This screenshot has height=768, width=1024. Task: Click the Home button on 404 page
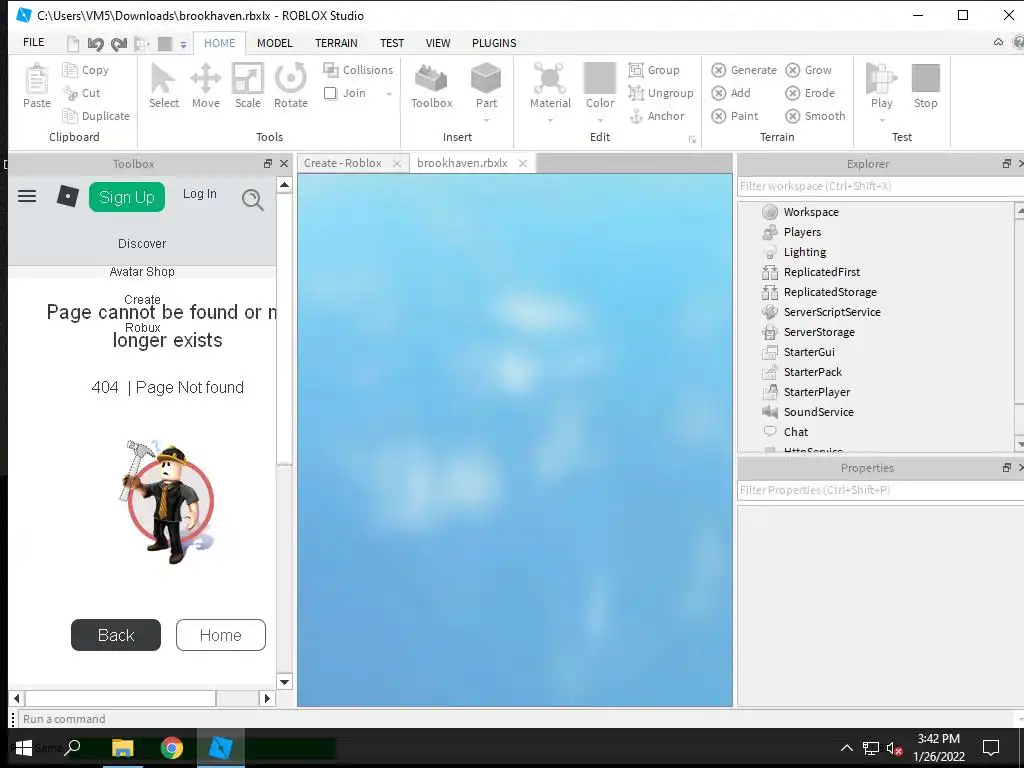[221, 635]
